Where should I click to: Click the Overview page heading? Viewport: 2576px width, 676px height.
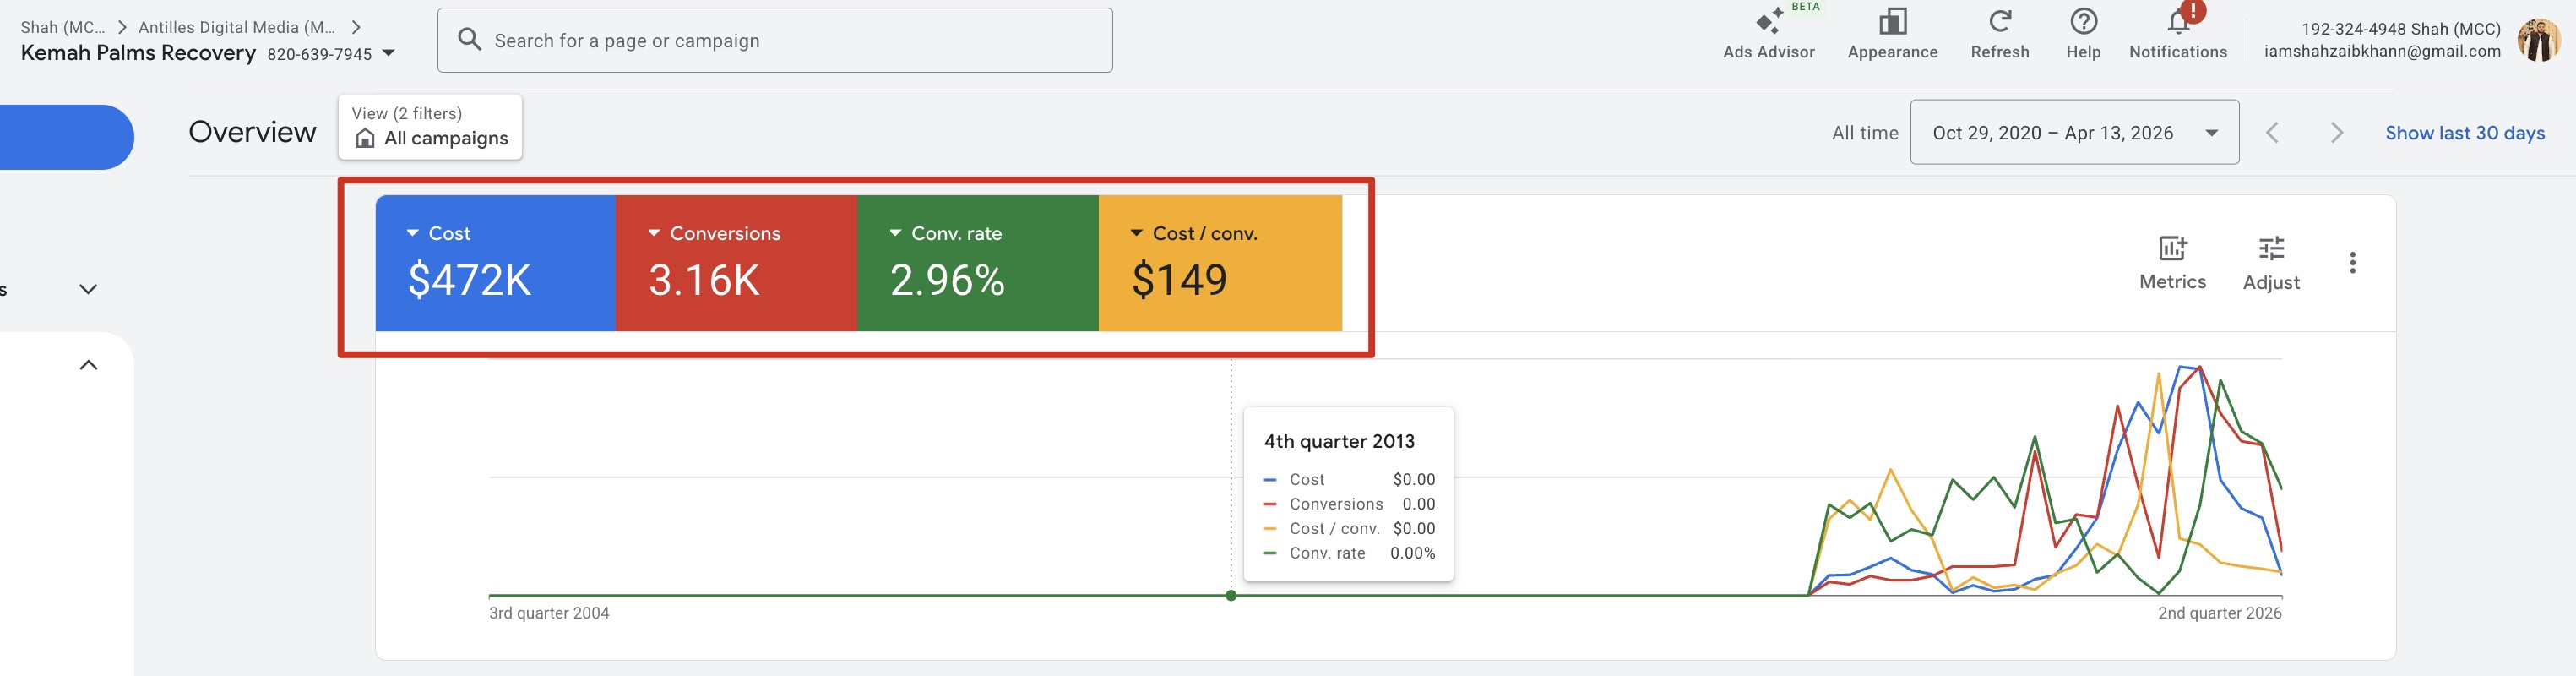click(x=252, y=132)
